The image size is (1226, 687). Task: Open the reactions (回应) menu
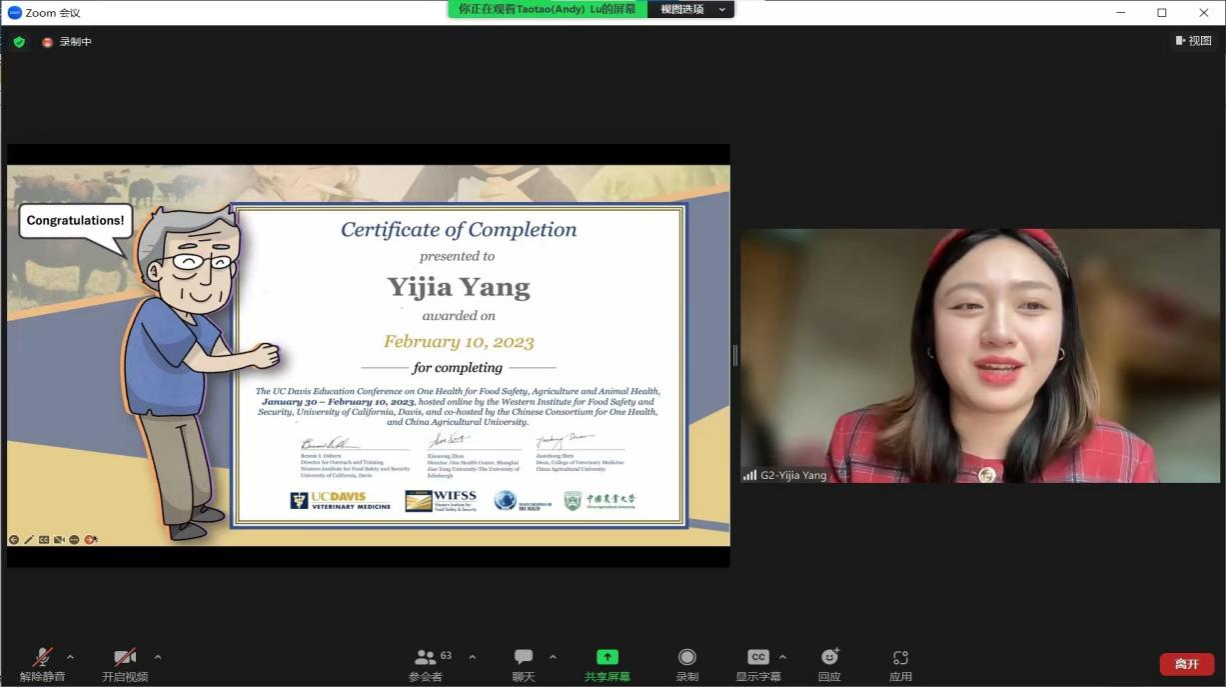click(829, 657)
